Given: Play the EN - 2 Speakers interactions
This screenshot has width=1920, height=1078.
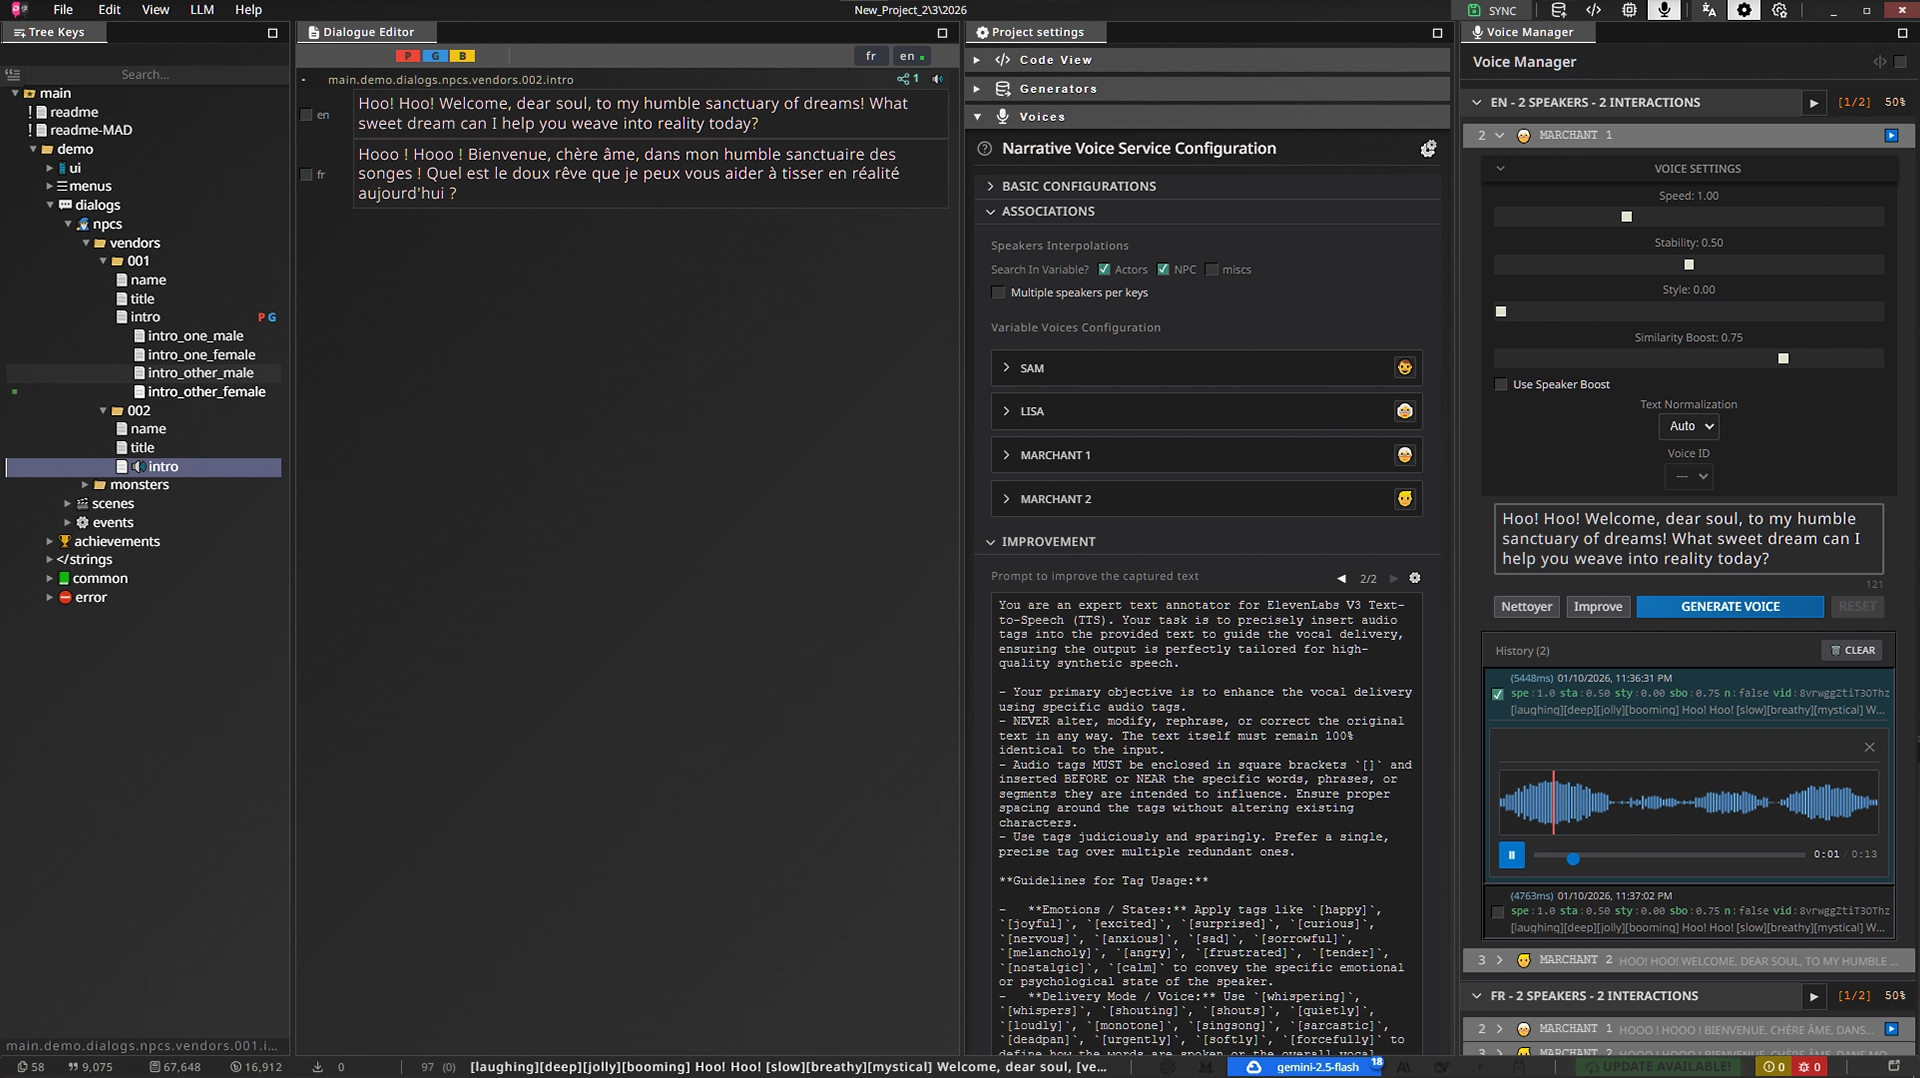Looking at the screenshot, I should click(1814, 102).
